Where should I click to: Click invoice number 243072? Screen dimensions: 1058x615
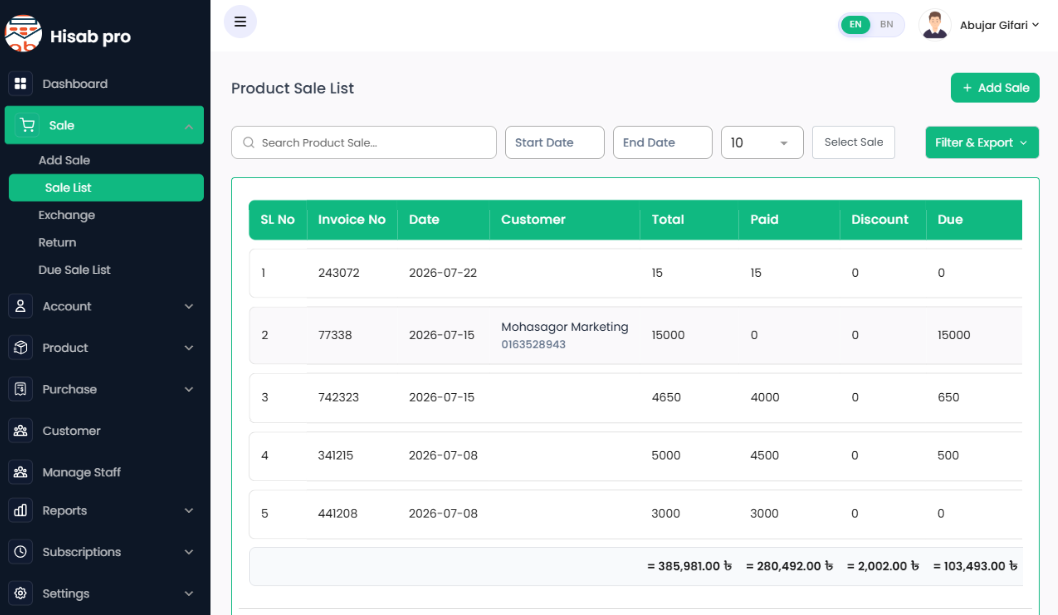[x=339, y=273]
